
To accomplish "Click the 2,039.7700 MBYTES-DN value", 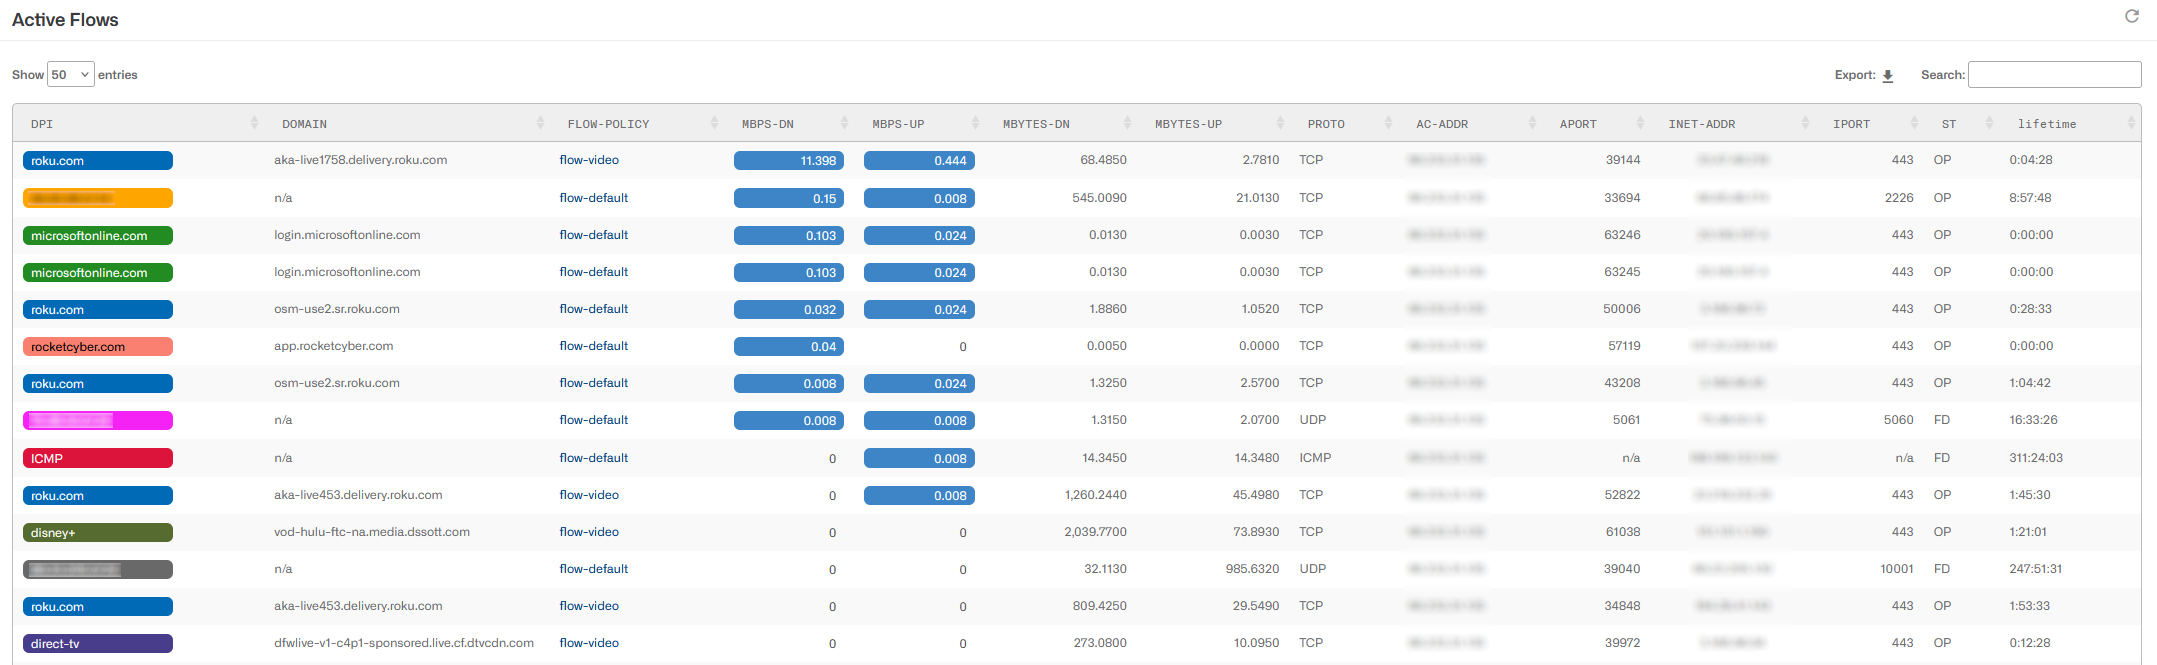I will pyautogui.click(x=1095, y=532).
